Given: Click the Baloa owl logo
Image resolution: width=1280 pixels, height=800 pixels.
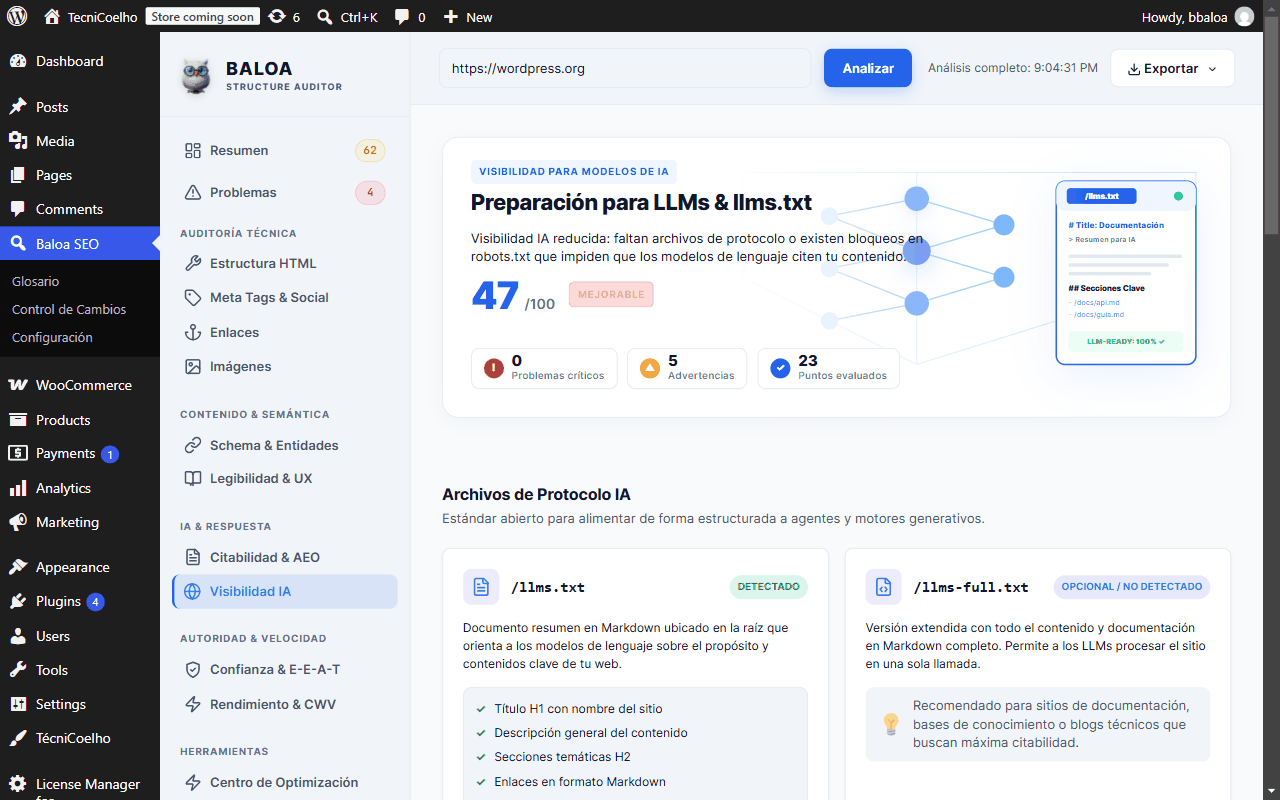Looking at the screenshot, I should tap(196, 76).
